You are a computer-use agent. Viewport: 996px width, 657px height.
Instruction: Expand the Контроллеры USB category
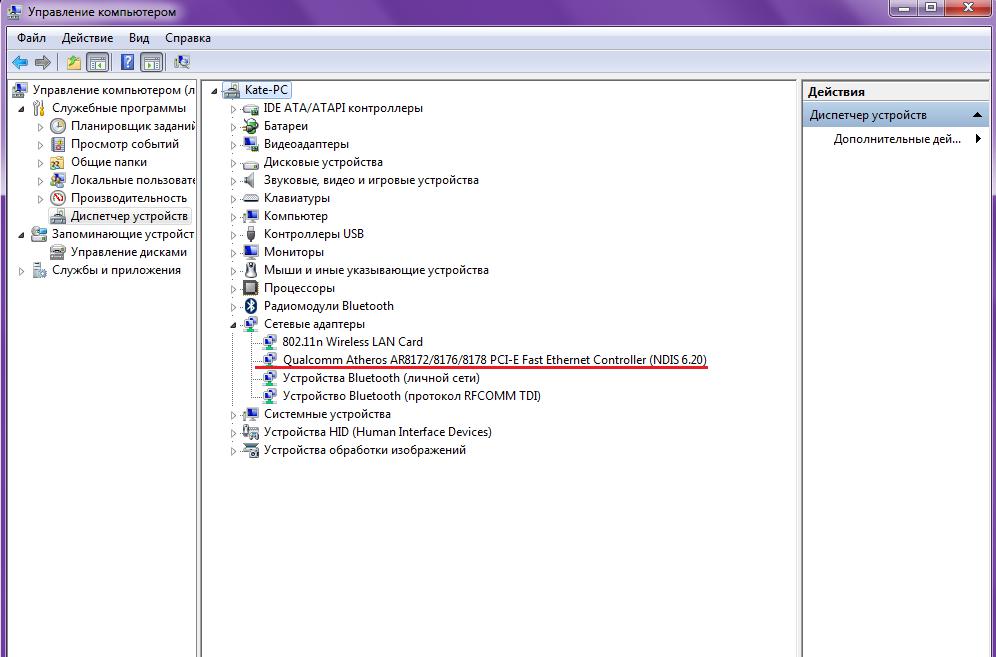point(233,234)
